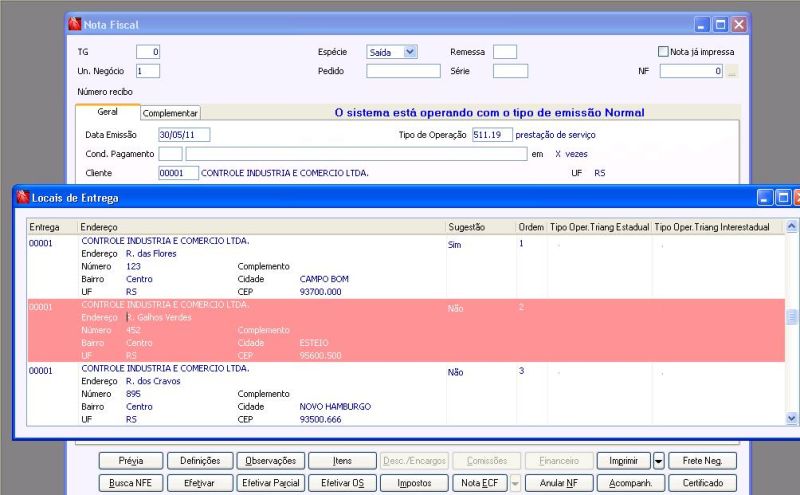Maximize the Locais de Entrega window
The image size is (800, 495).
(x=783, y=197)
